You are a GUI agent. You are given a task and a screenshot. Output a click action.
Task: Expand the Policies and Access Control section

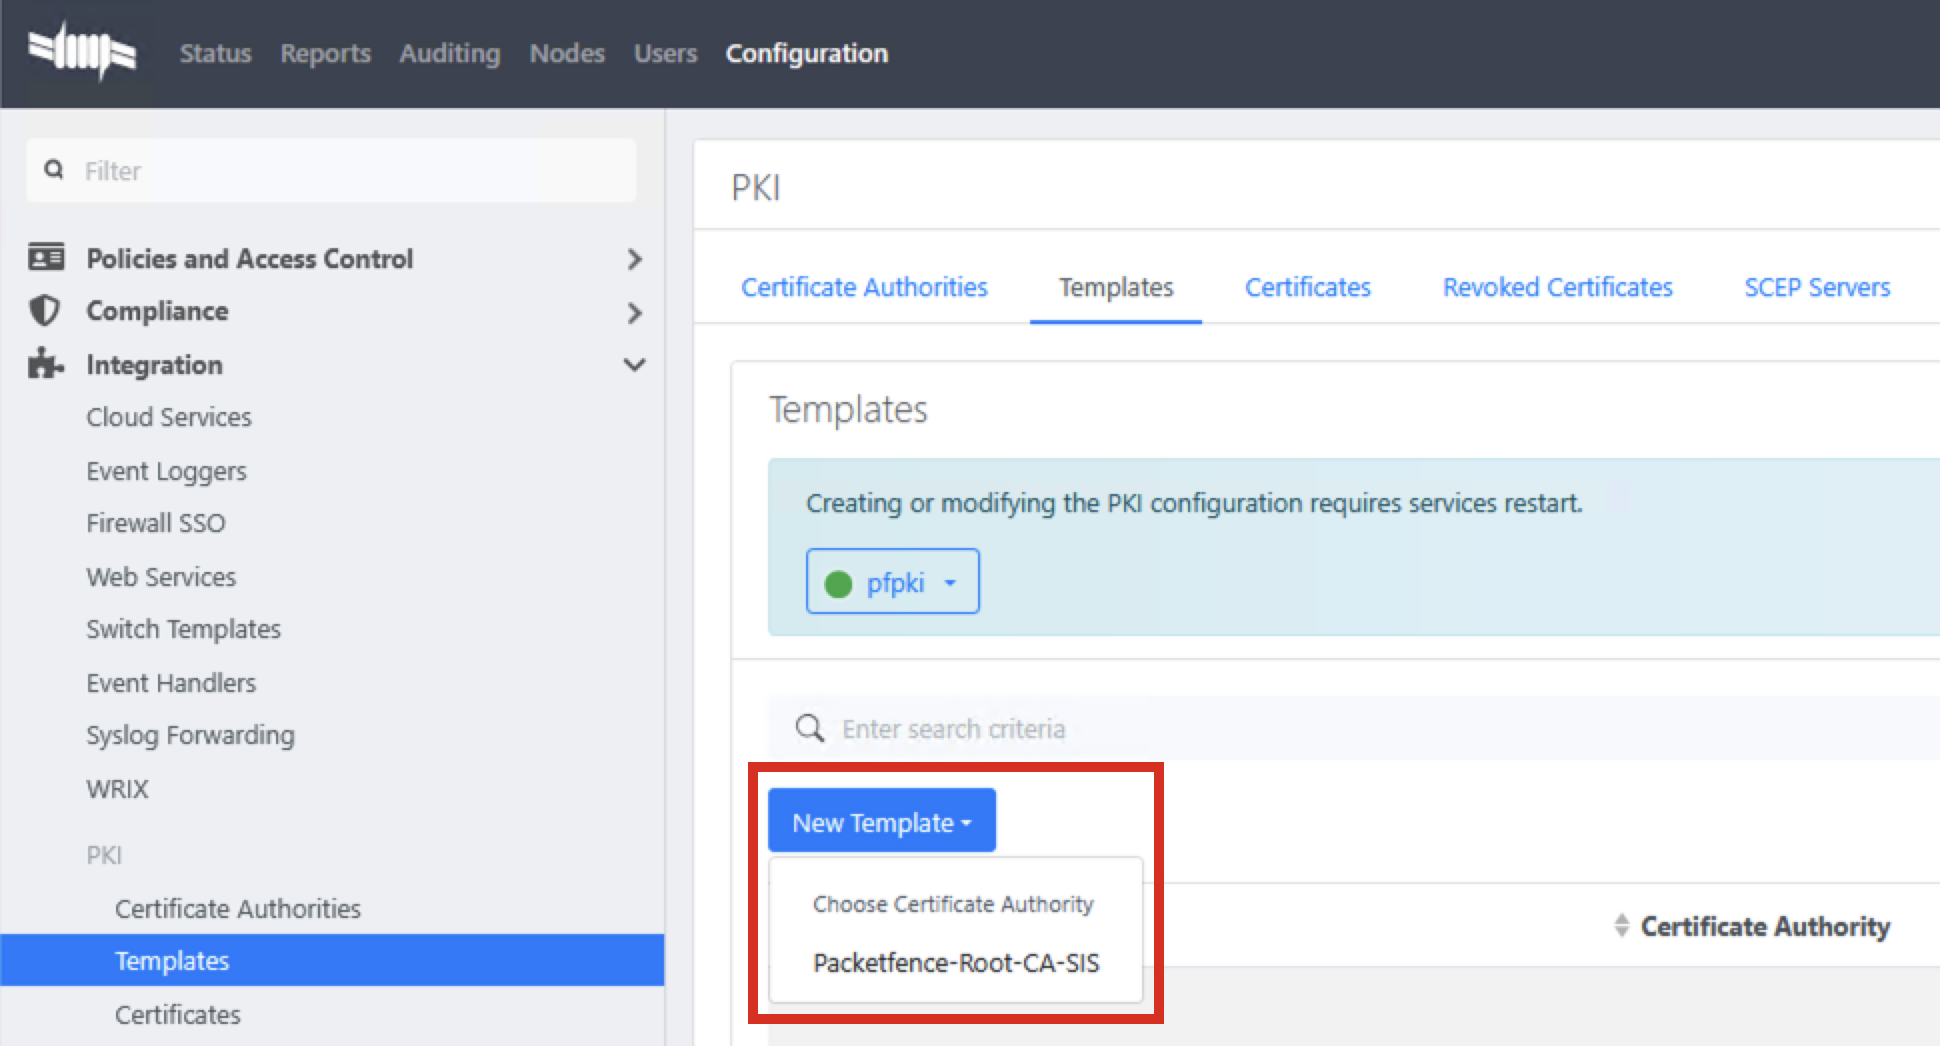(634, 258)
